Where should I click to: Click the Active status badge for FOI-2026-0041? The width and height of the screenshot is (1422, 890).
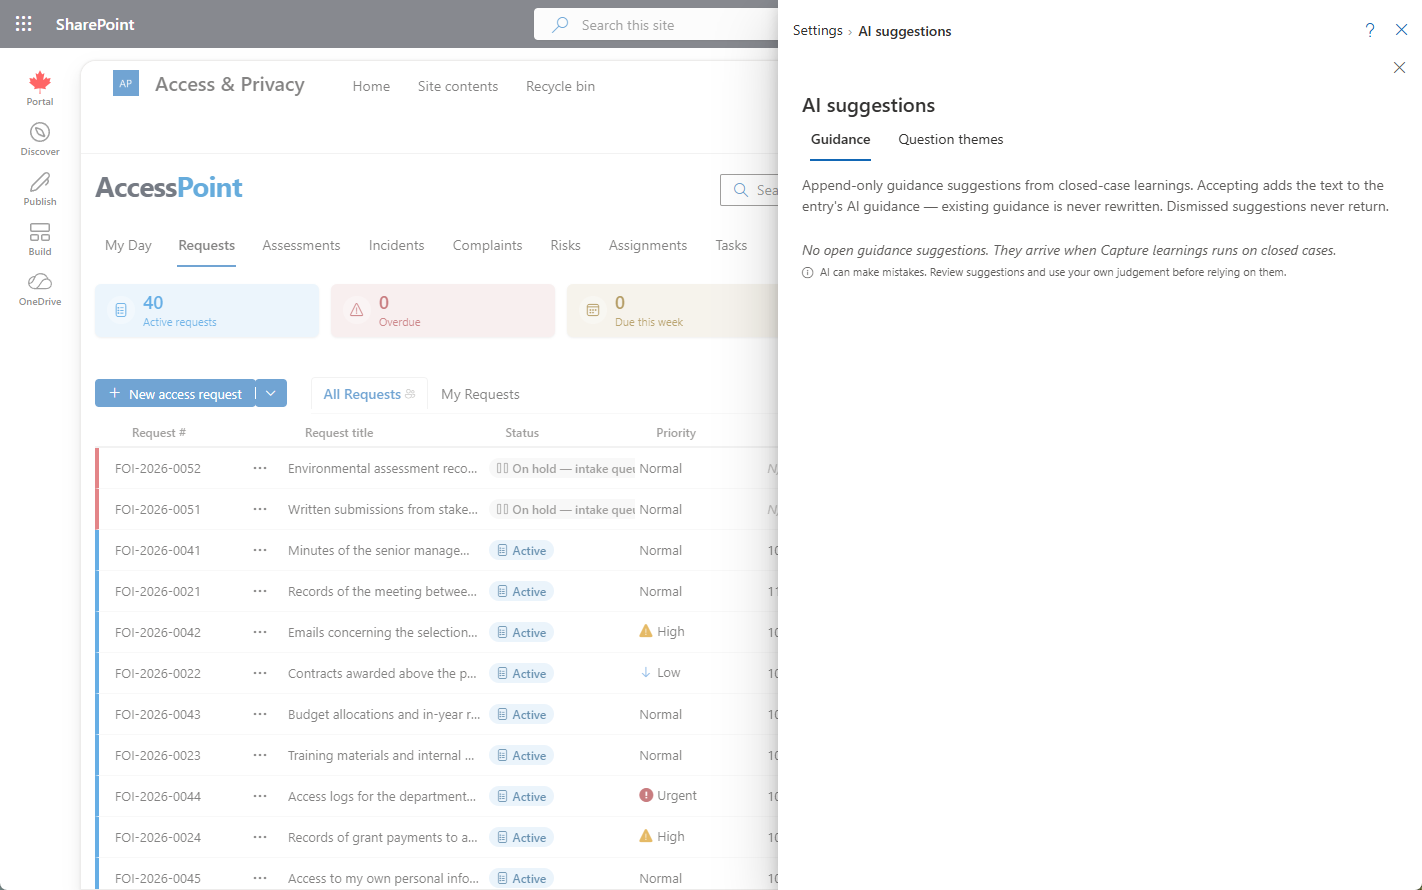[521, 550]
